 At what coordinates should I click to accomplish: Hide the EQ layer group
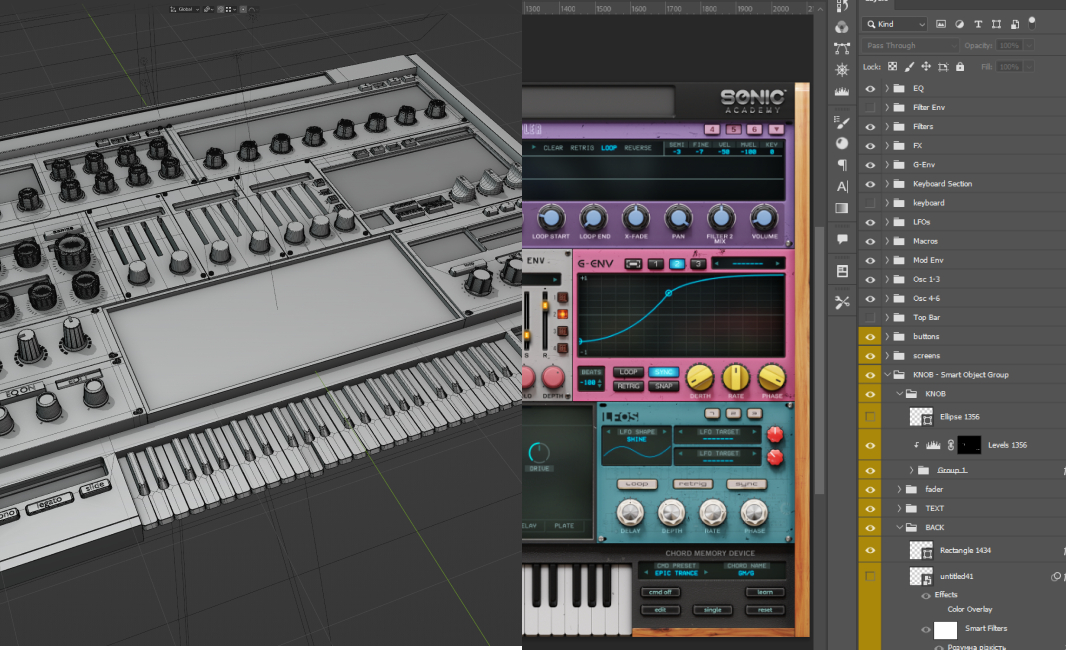click(x=870, y=88)
